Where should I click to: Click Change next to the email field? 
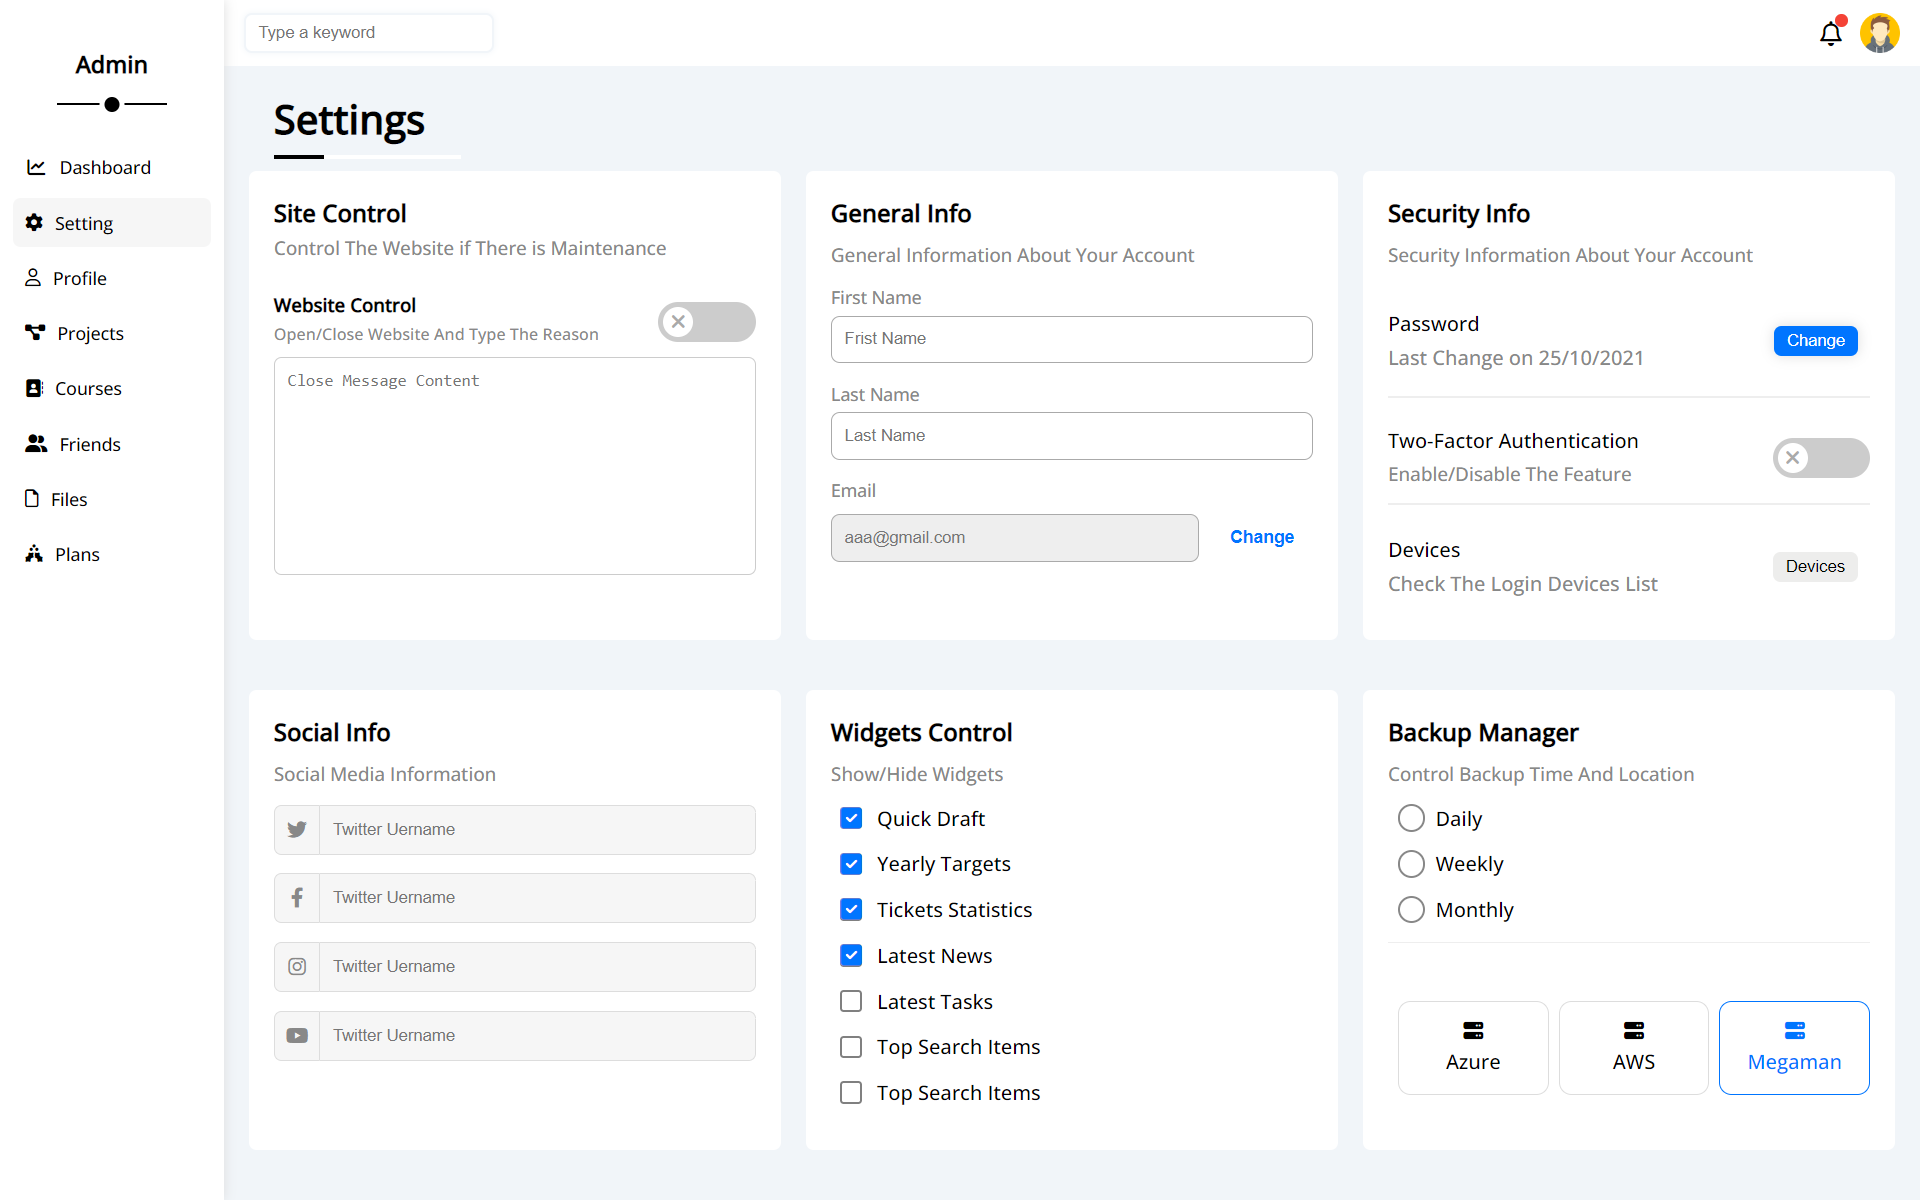[1261, 537]
